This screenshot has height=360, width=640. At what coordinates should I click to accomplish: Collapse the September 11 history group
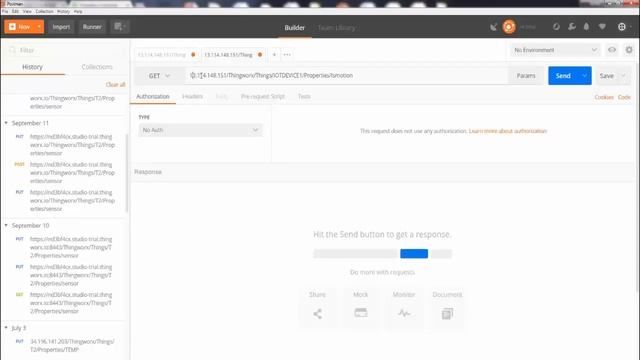6,123
